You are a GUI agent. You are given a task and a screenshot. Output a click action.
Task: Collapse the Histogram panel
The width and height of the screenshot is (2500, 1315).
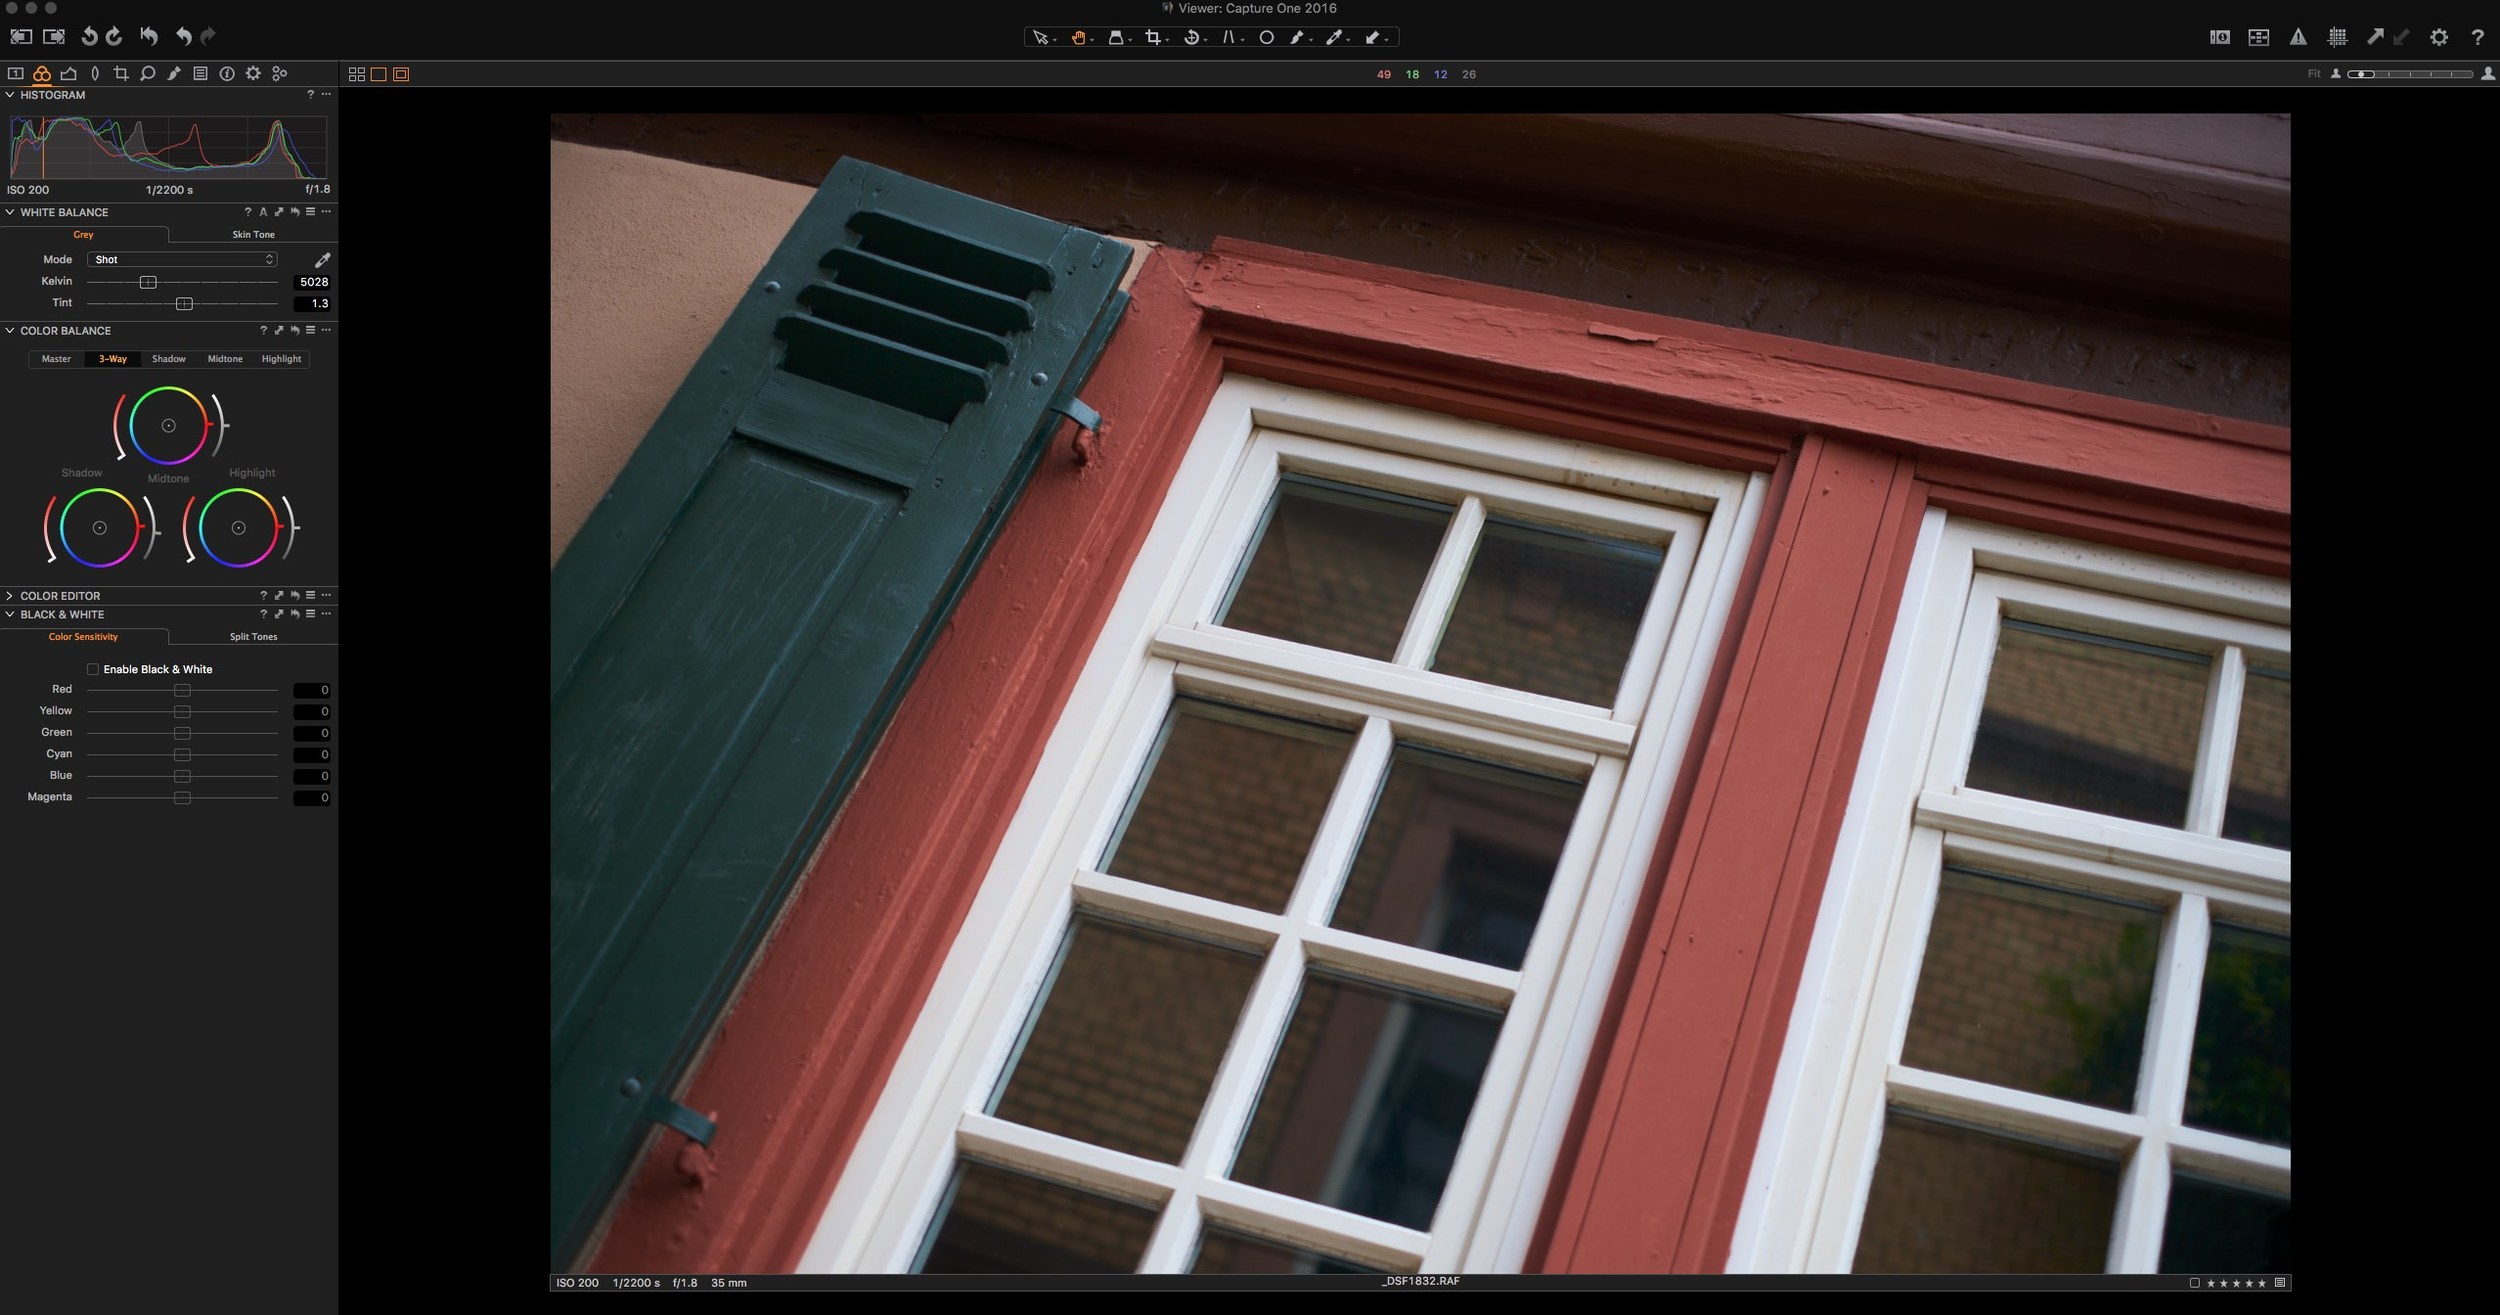click(x=10, y=95)
